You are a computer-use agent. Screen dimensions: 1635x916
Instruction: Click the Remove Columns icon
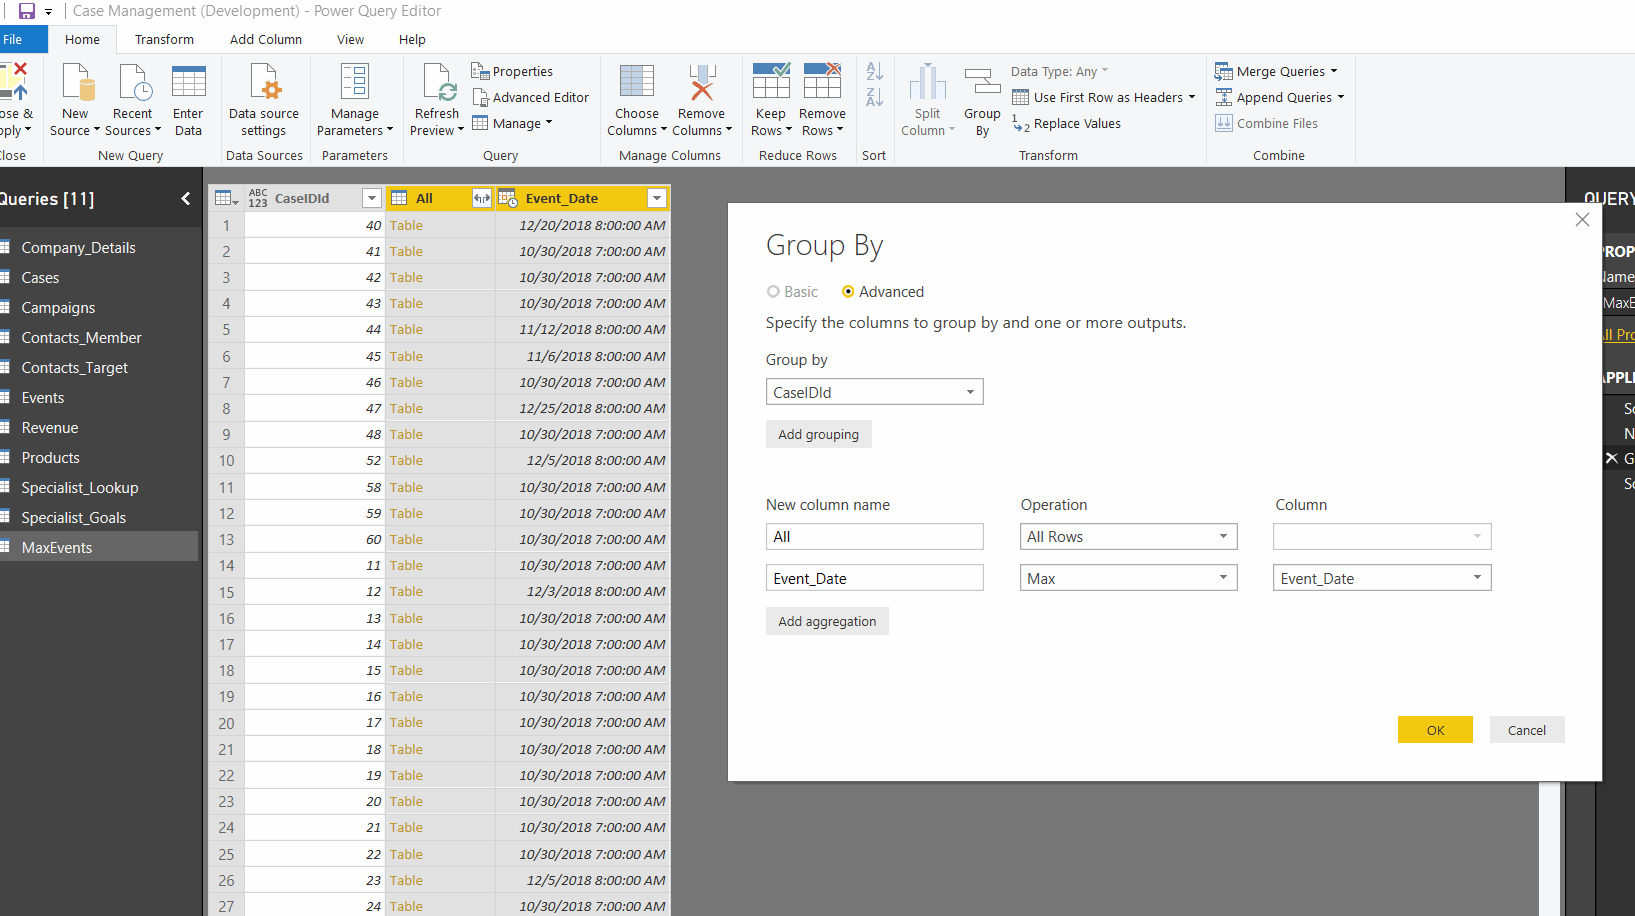click(x=701, y=82)
